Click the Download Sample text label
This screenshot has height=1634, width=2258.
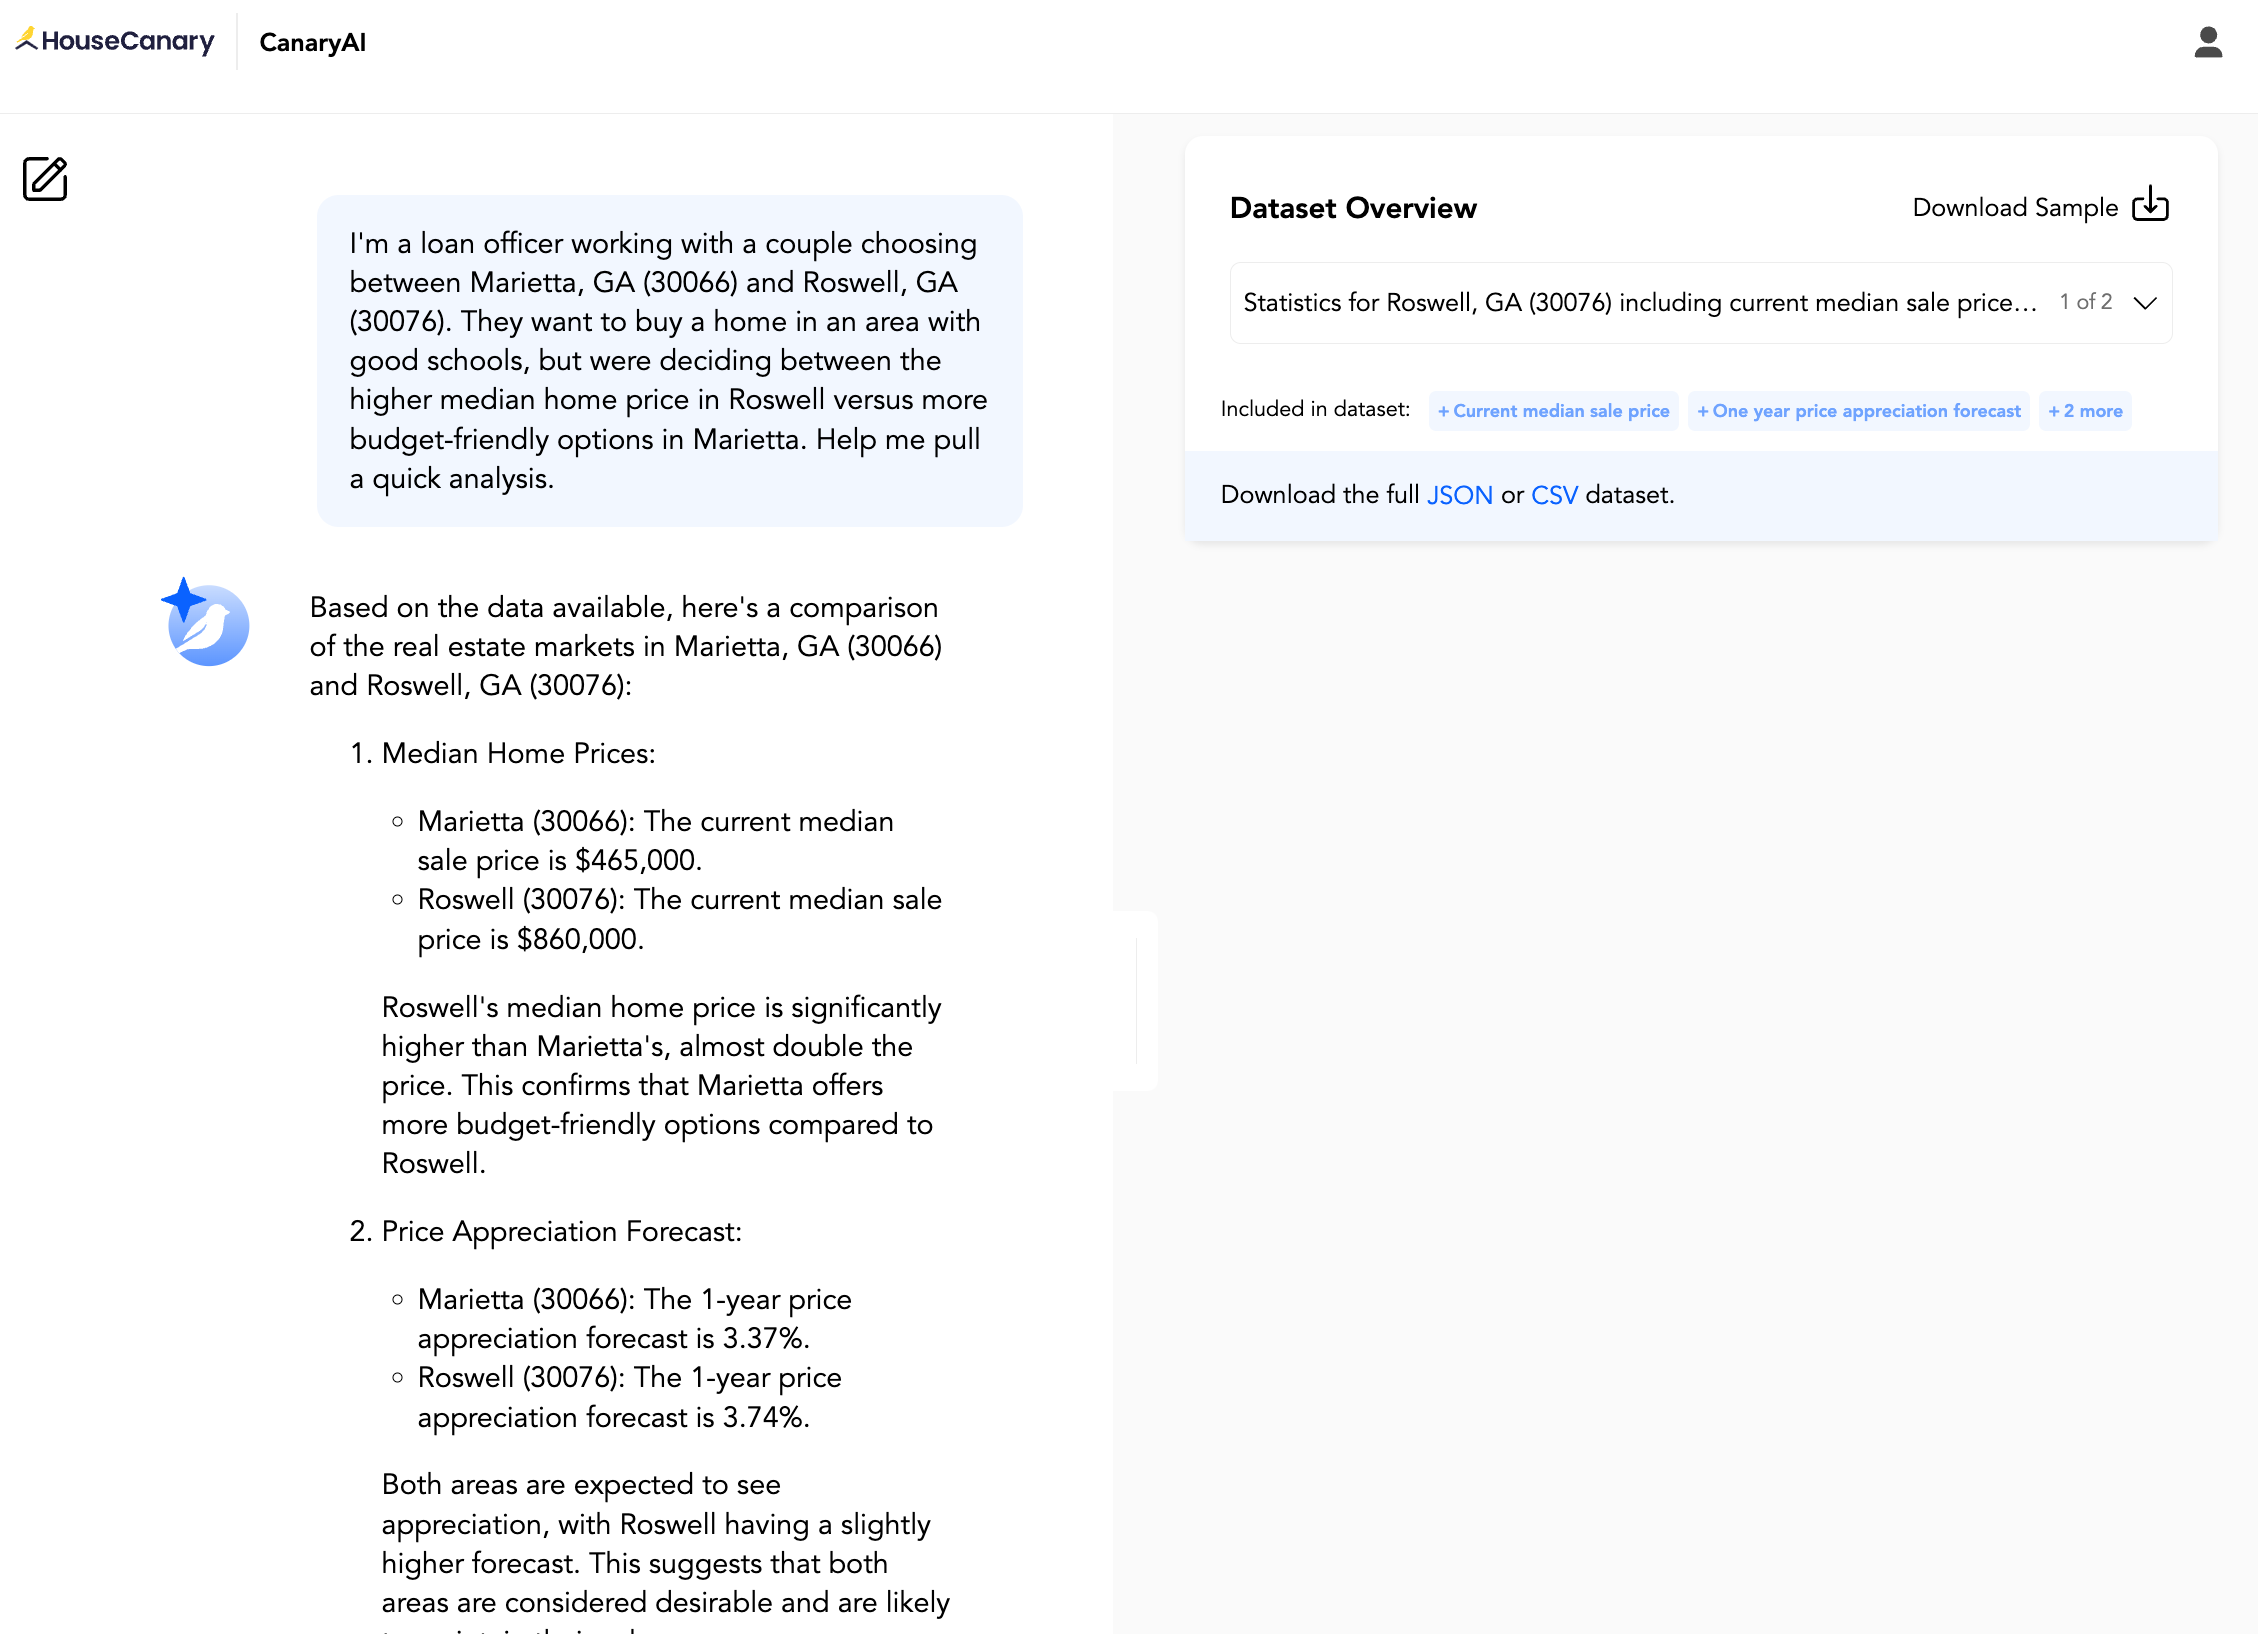[2014, 207]
